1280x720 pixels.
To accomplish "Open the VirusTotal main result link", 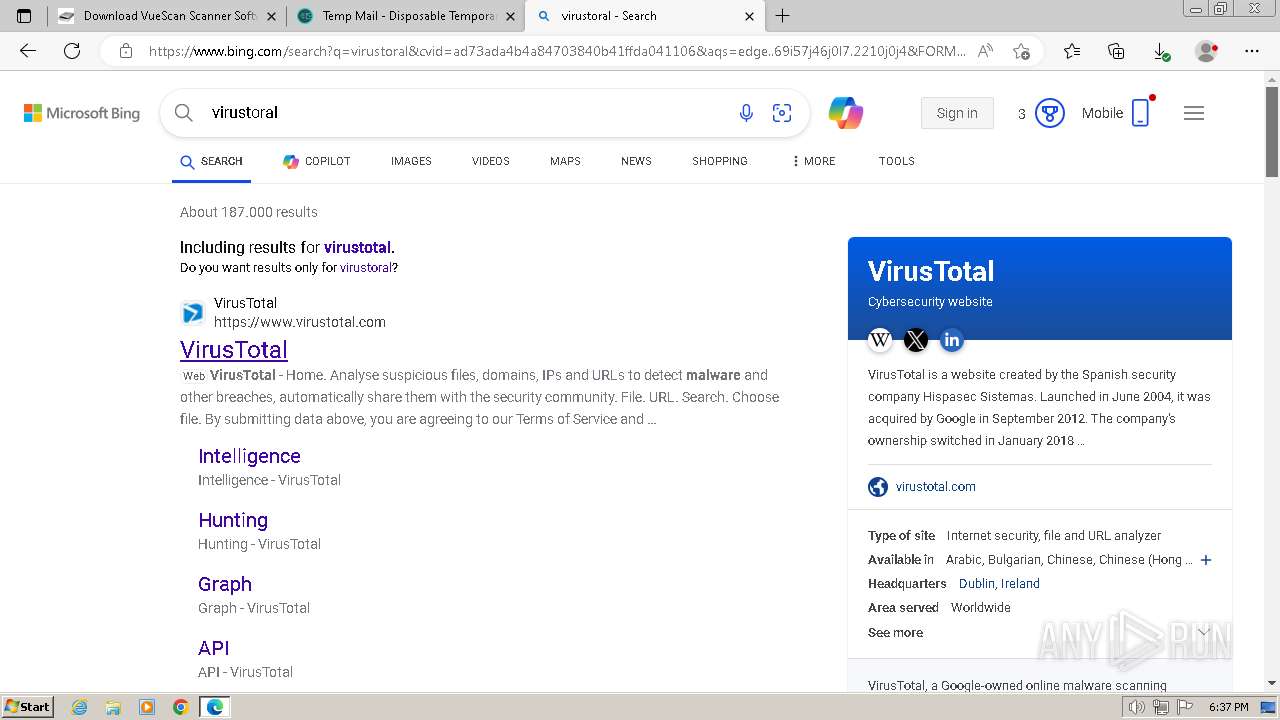I will pos(234,349).
